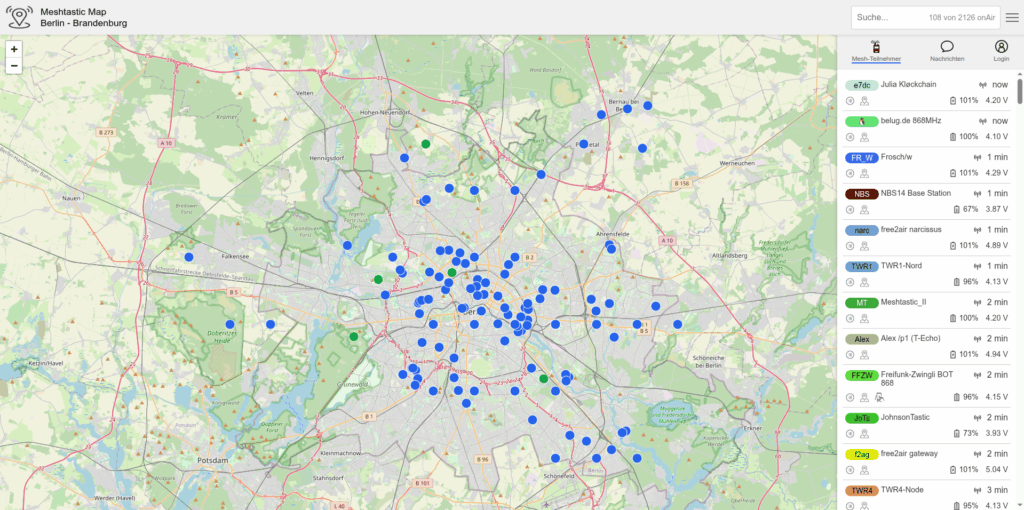This screenshot has height=510, width=1024.
Task: Click map-pin person icon for Julia Kløckchain
Action: (864, 101)
